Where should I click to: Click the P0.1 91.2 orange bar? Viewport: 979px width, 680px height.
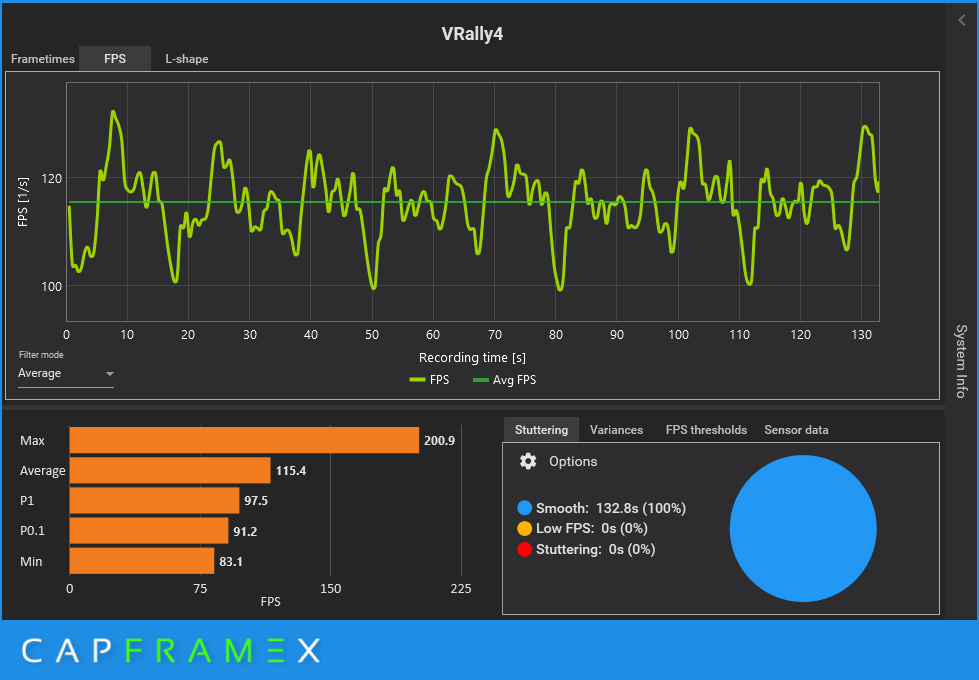click(149, 531)
